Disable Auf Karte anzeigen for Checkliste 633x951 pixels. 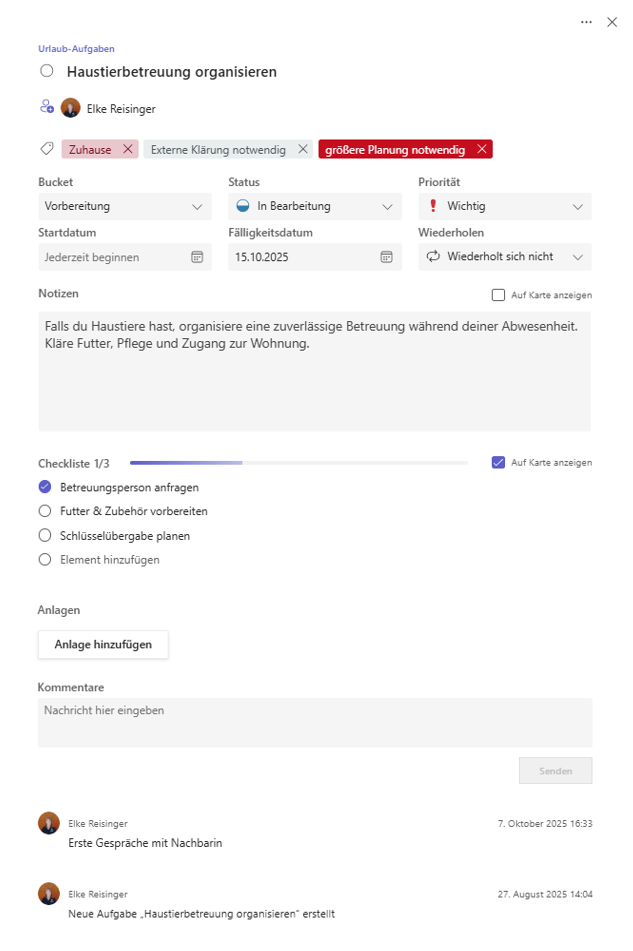tap(498, 463)
